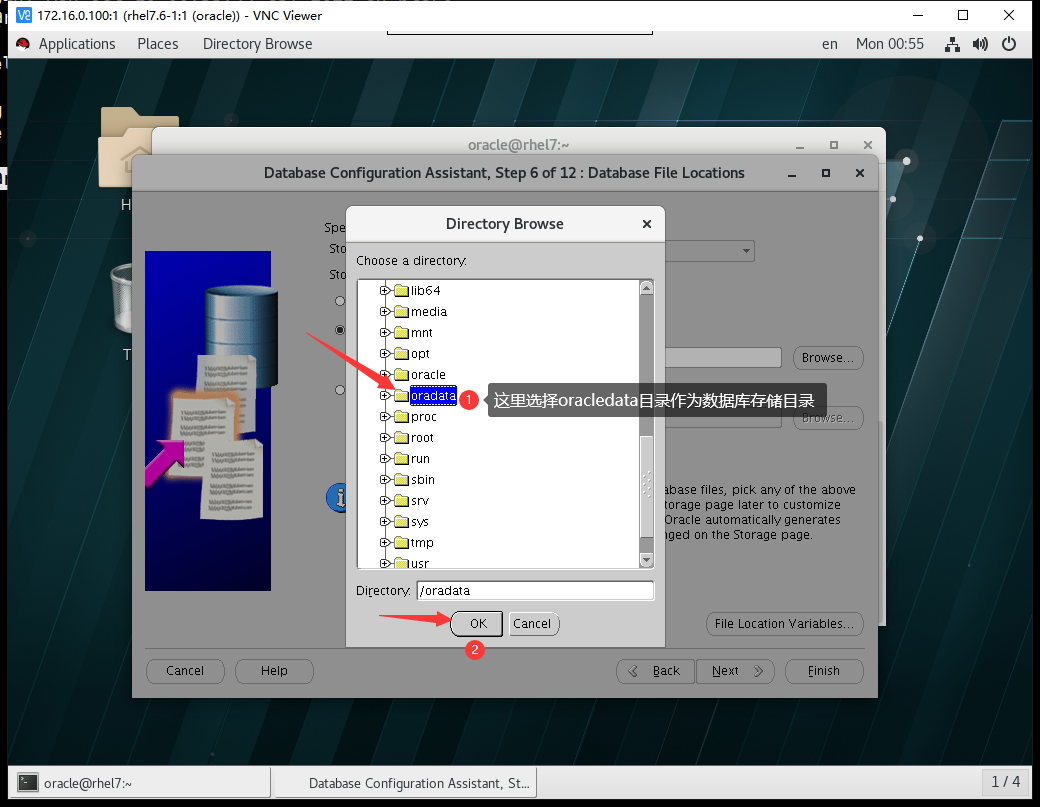1040x807 pixels.
Task: Expand the media tree node
Action: point(384,312)
